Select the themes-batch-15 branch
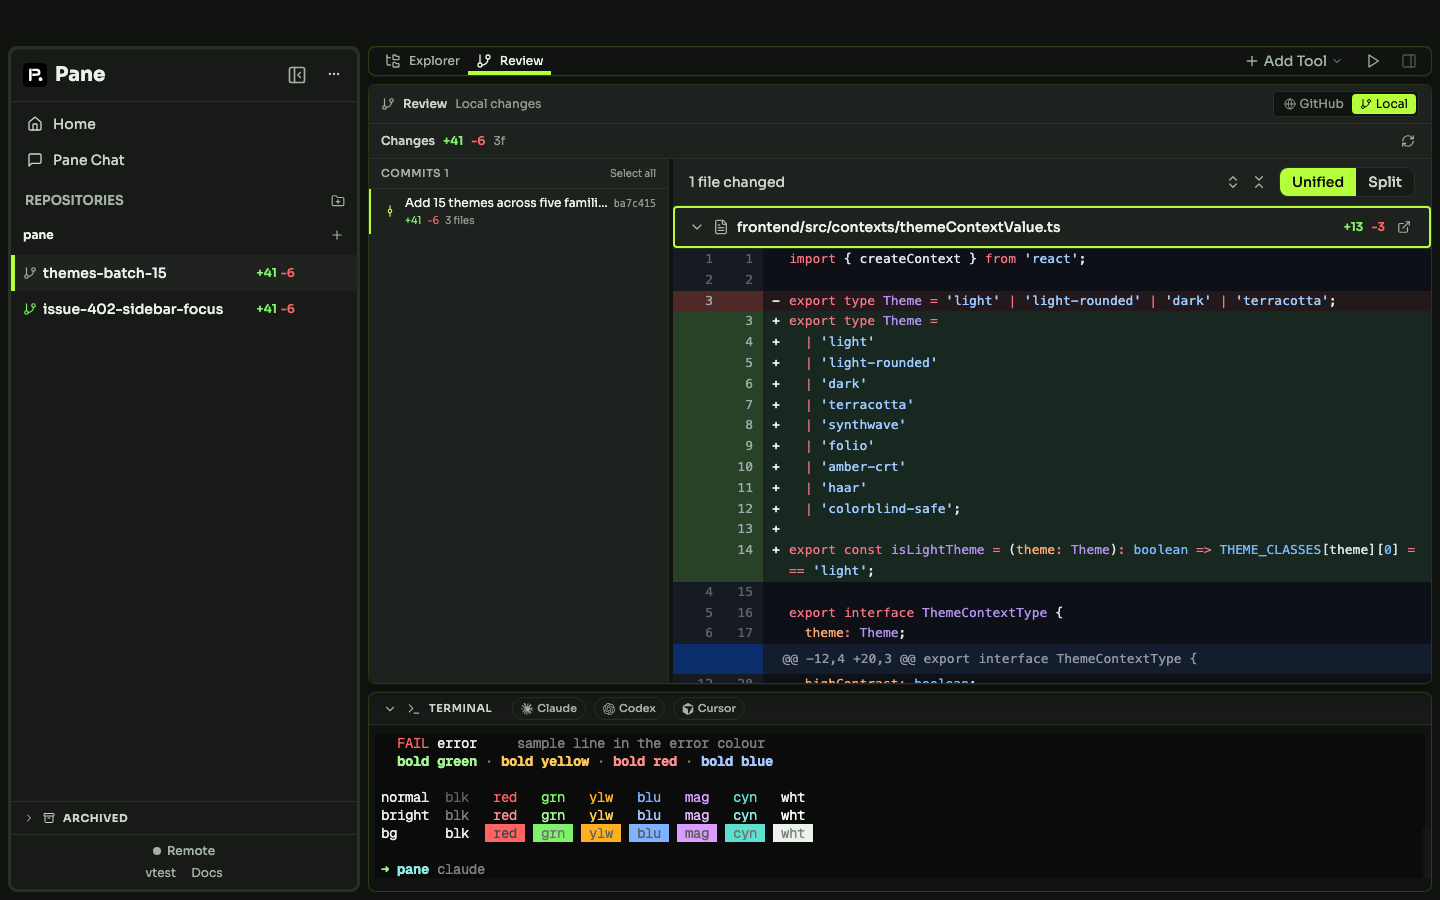Image resolution: width=1440 pixels, height=900 pixels. pyautogui.click(x=184, y=273)
